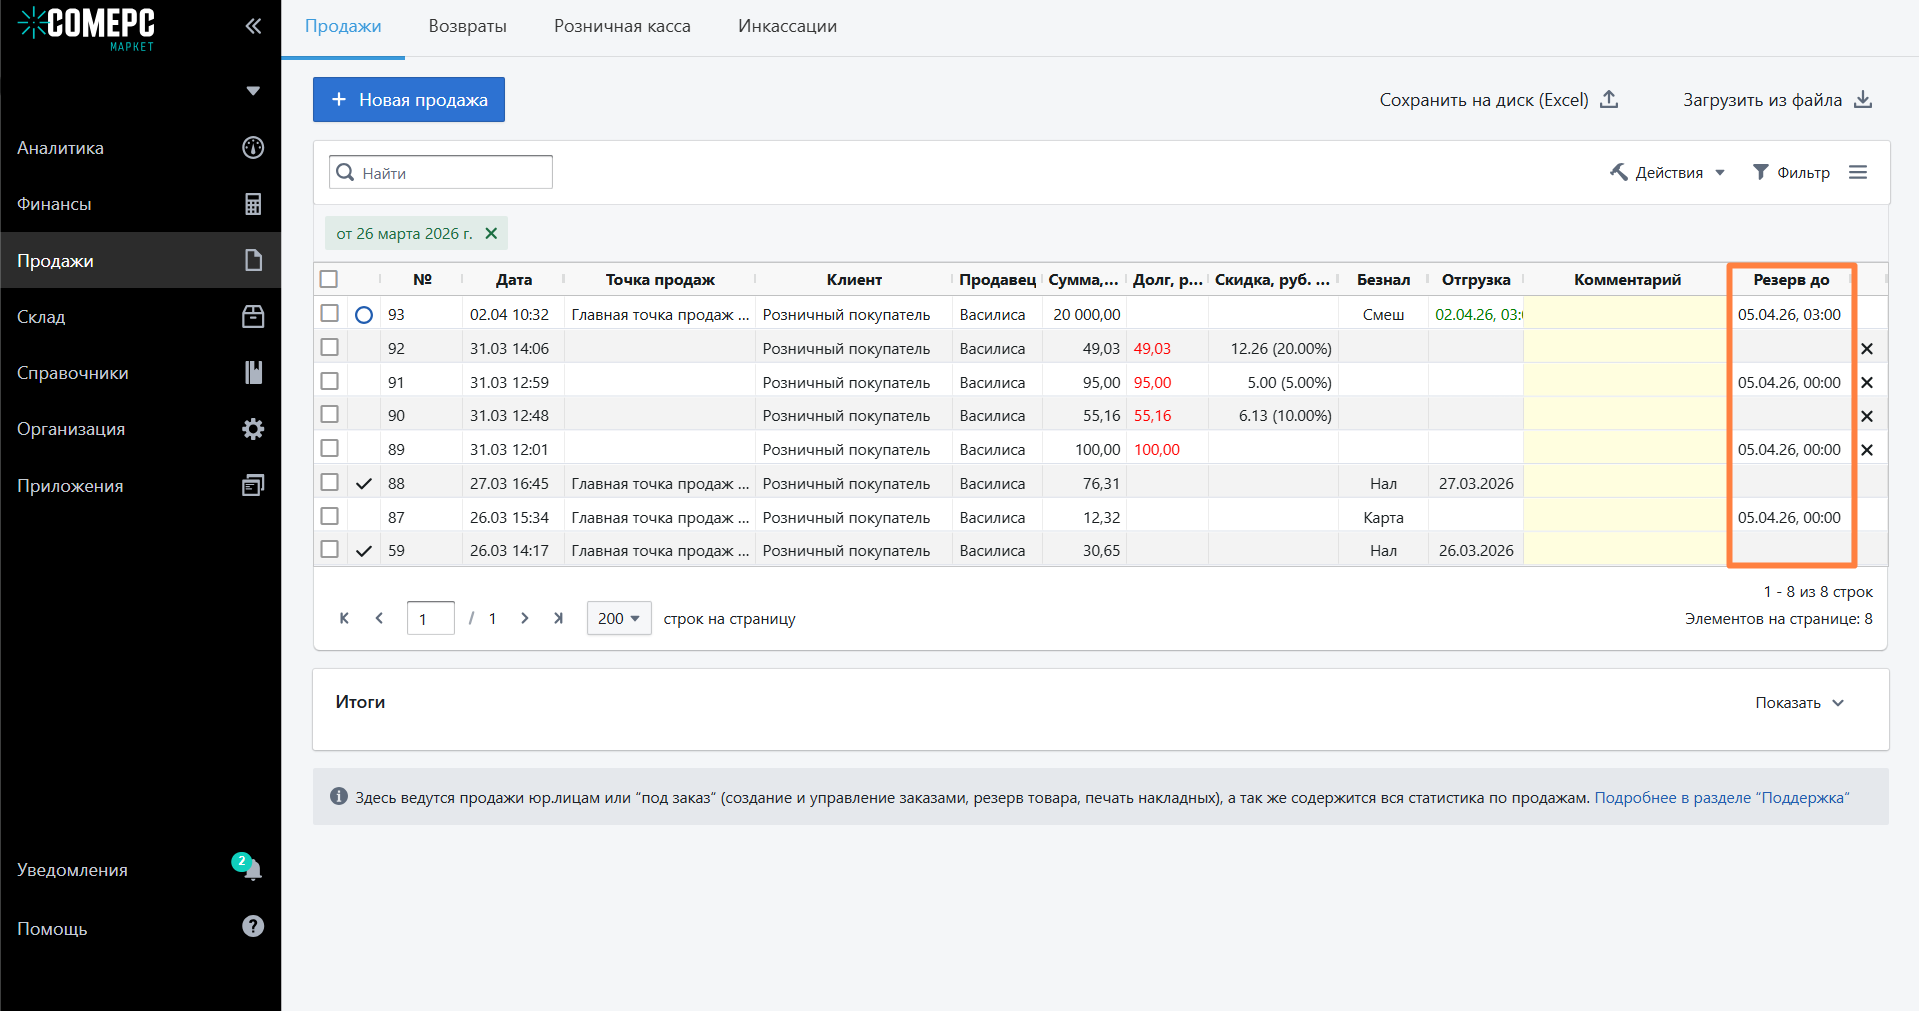
Task: Select all rows with header checkbox
Action: tap(329, 279)
